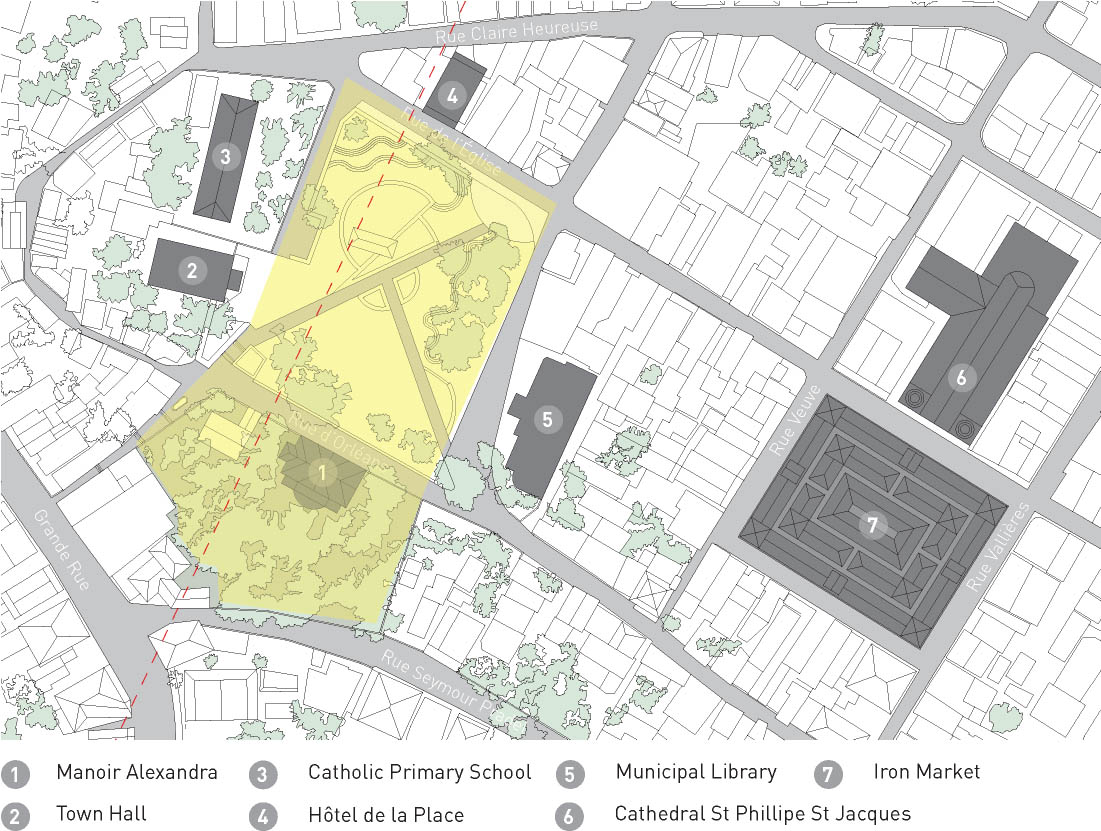The height and width of the screenshot is (831, 1101).
Task: Click the legend circle numbered 1
Action: (x=15, y=774)
